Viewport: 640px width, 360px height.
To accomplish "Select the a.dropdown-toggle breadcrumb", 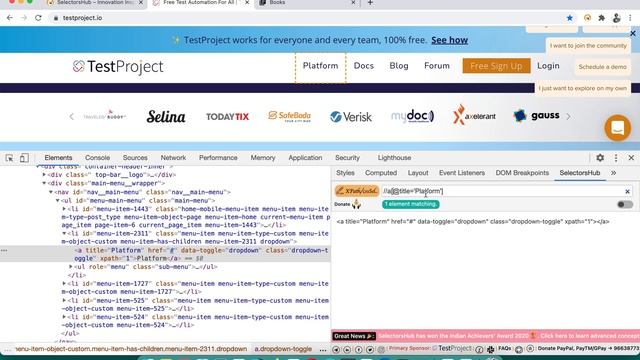I will 283,349.
